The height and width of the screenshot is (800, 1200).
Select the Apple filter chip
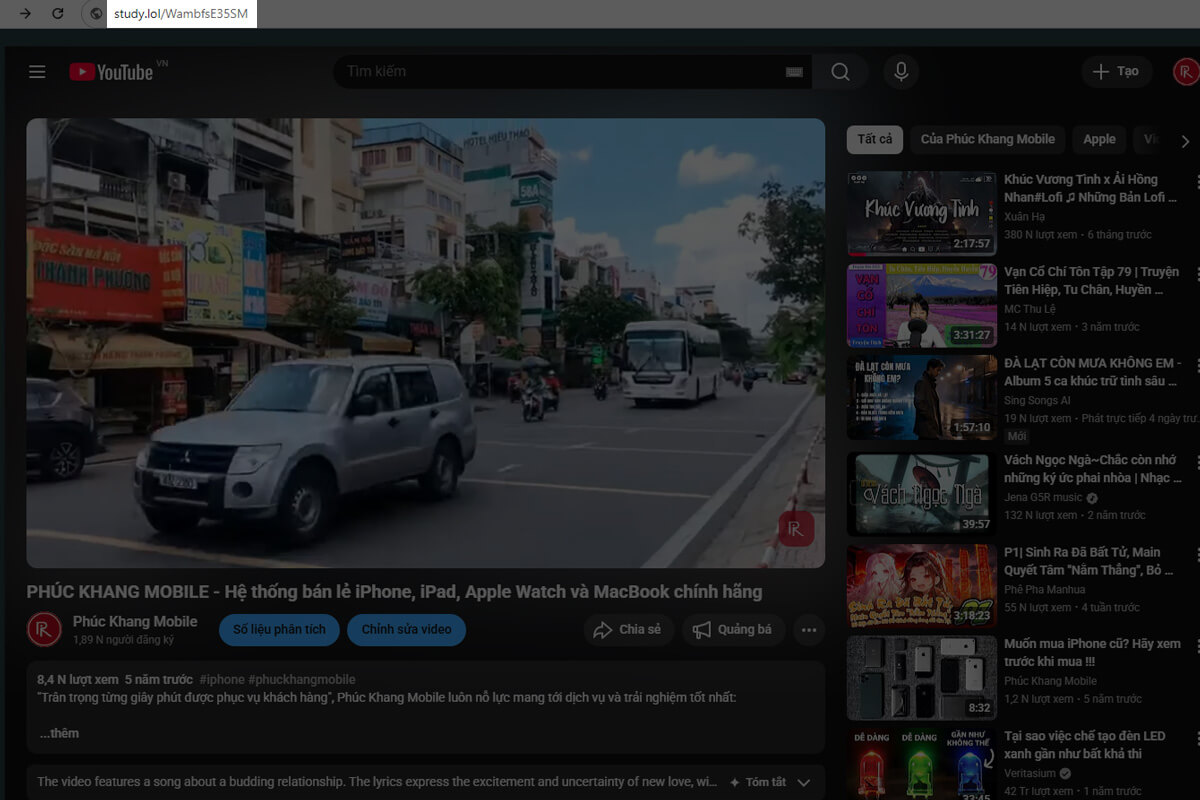1098,139
